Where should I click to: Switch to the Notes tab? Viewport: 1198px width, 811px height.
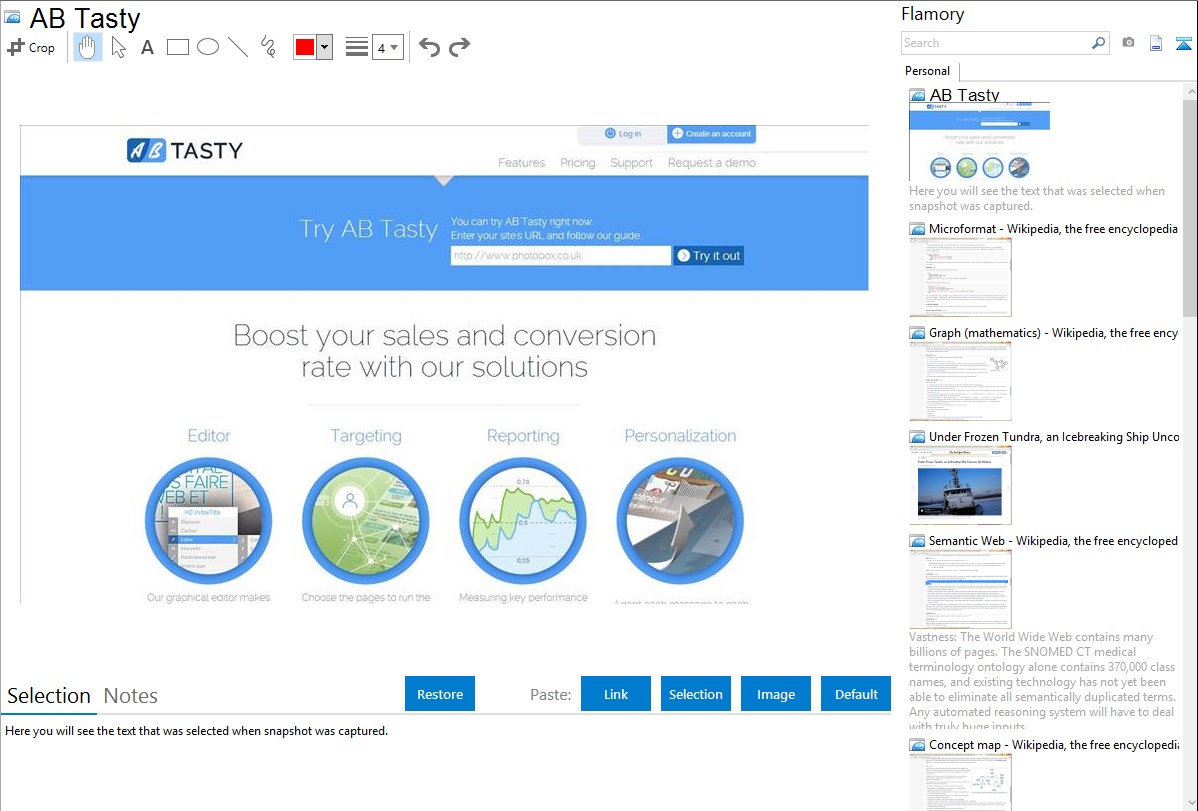click(131, 696)
